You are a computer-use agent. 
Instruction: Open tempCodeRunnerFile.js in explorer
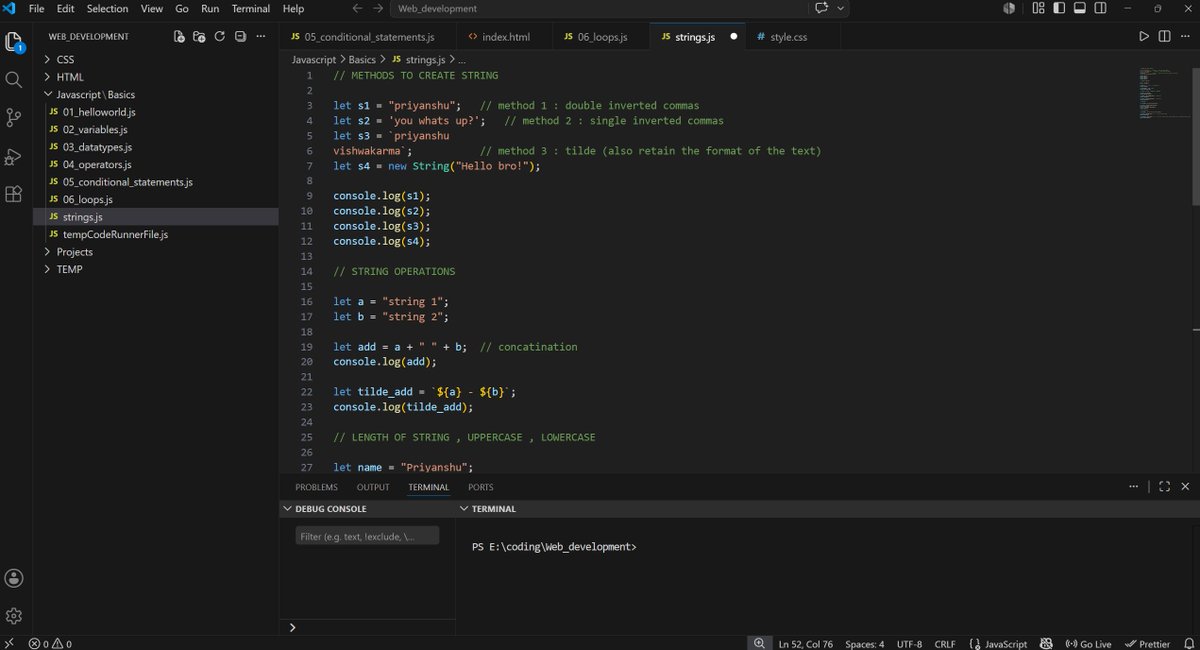(115, 234)
